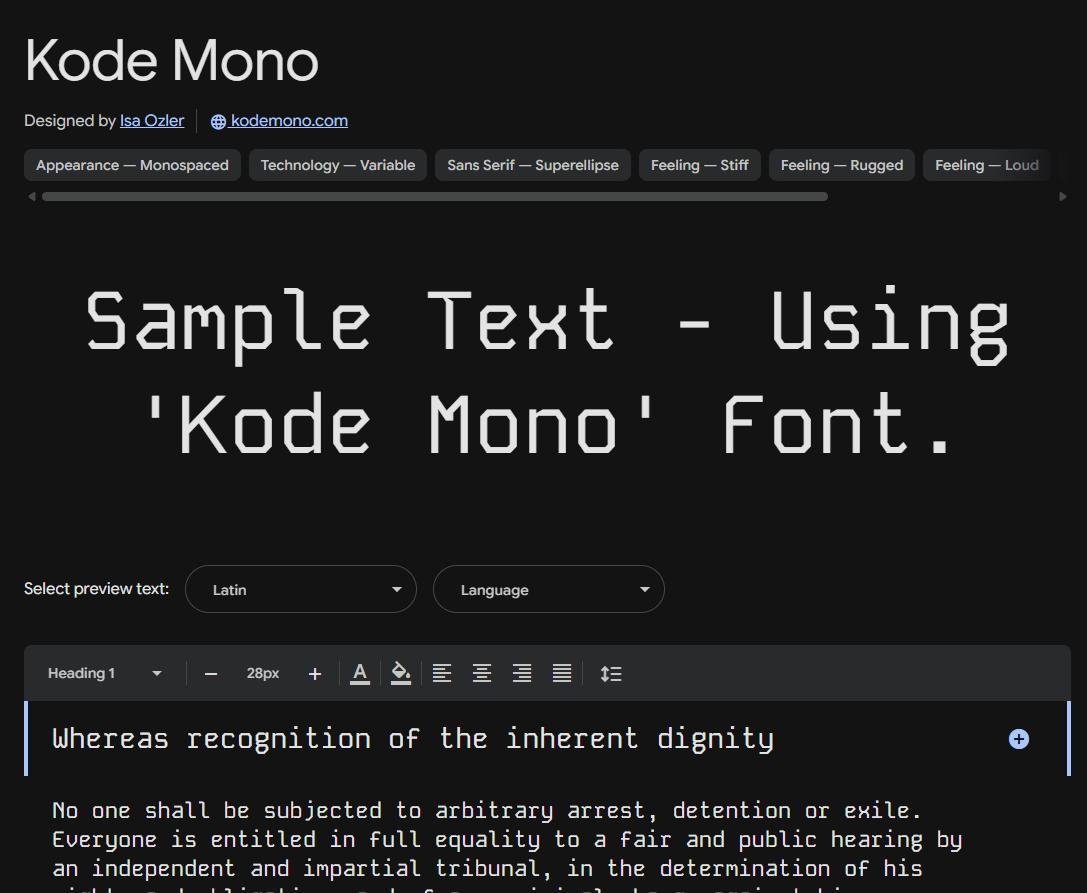The image size is (1087, 893).
Task: Click the blue plus icon beside heading
Action: click(x=1018, y=739)
